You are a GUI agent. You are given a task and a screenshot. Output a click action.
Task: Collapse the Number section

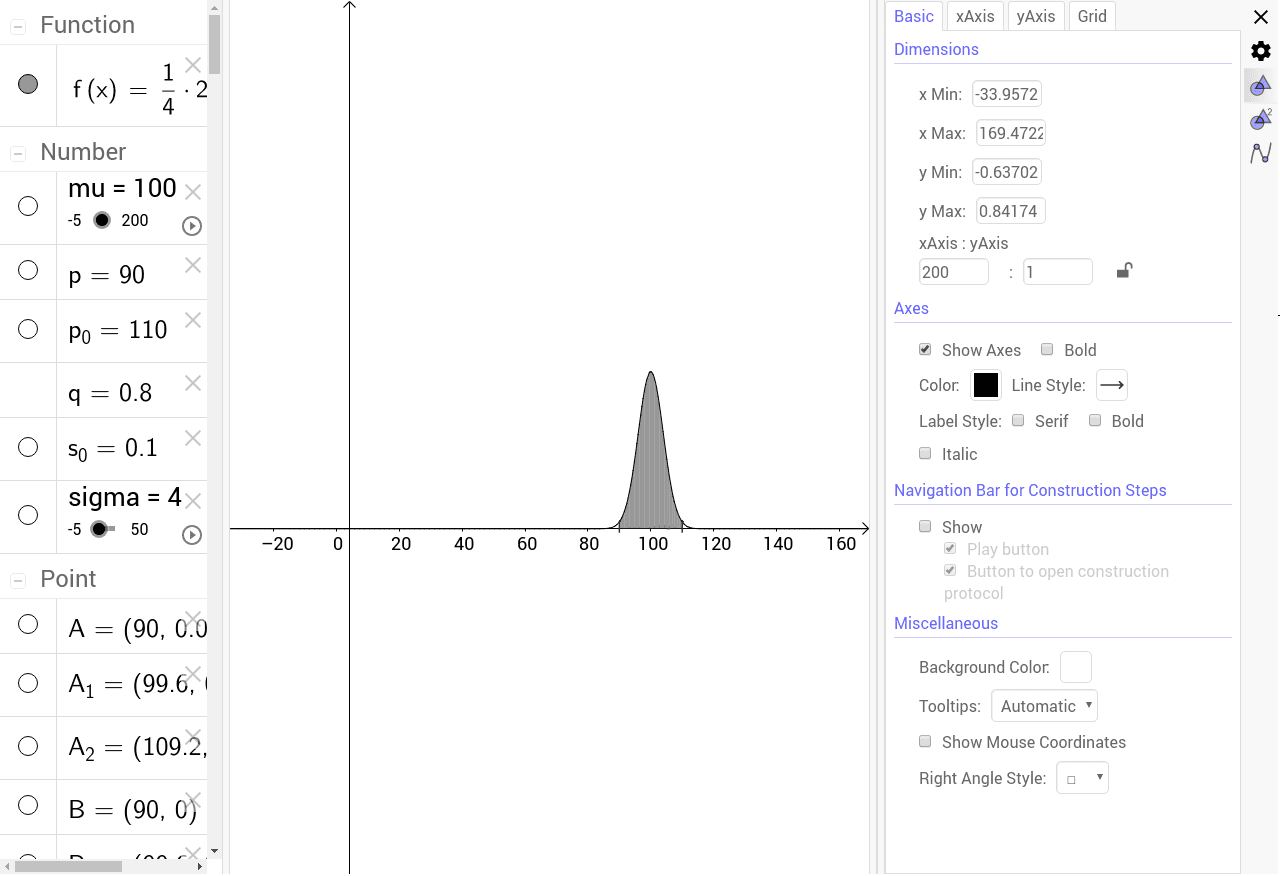point(16,151)
